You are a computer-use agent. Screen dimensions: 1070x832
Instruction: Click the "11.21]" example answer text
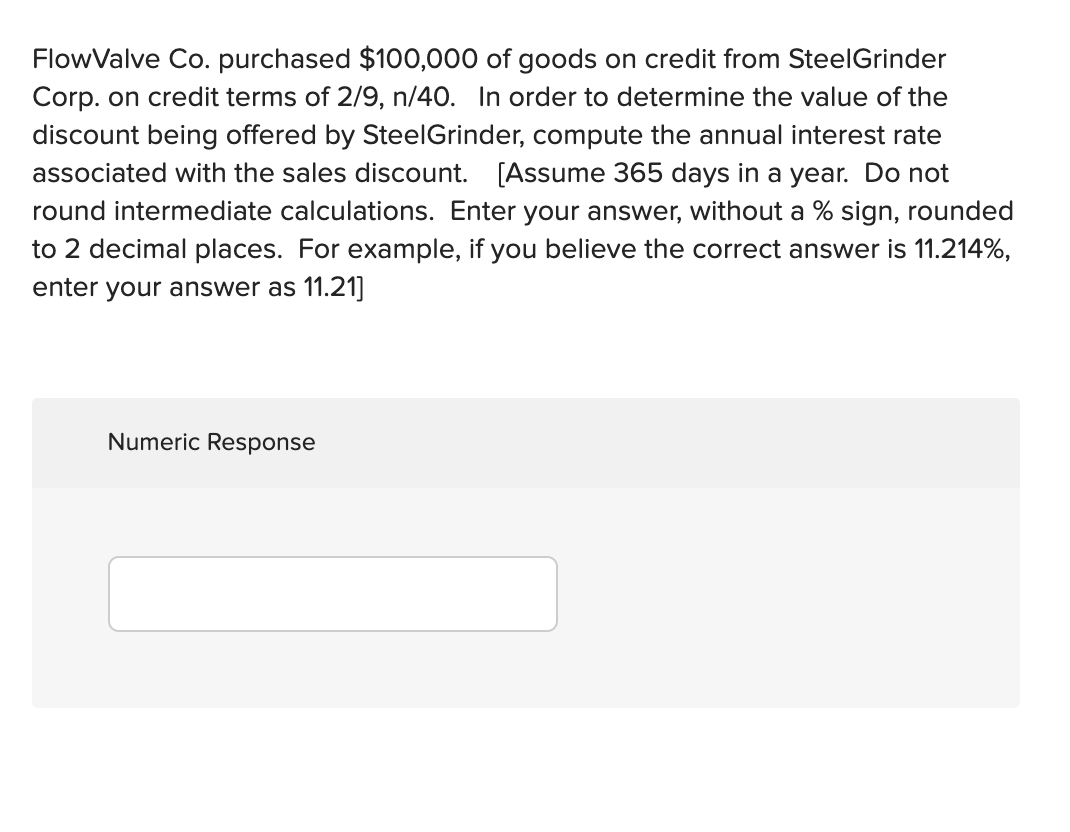(333, 287)
